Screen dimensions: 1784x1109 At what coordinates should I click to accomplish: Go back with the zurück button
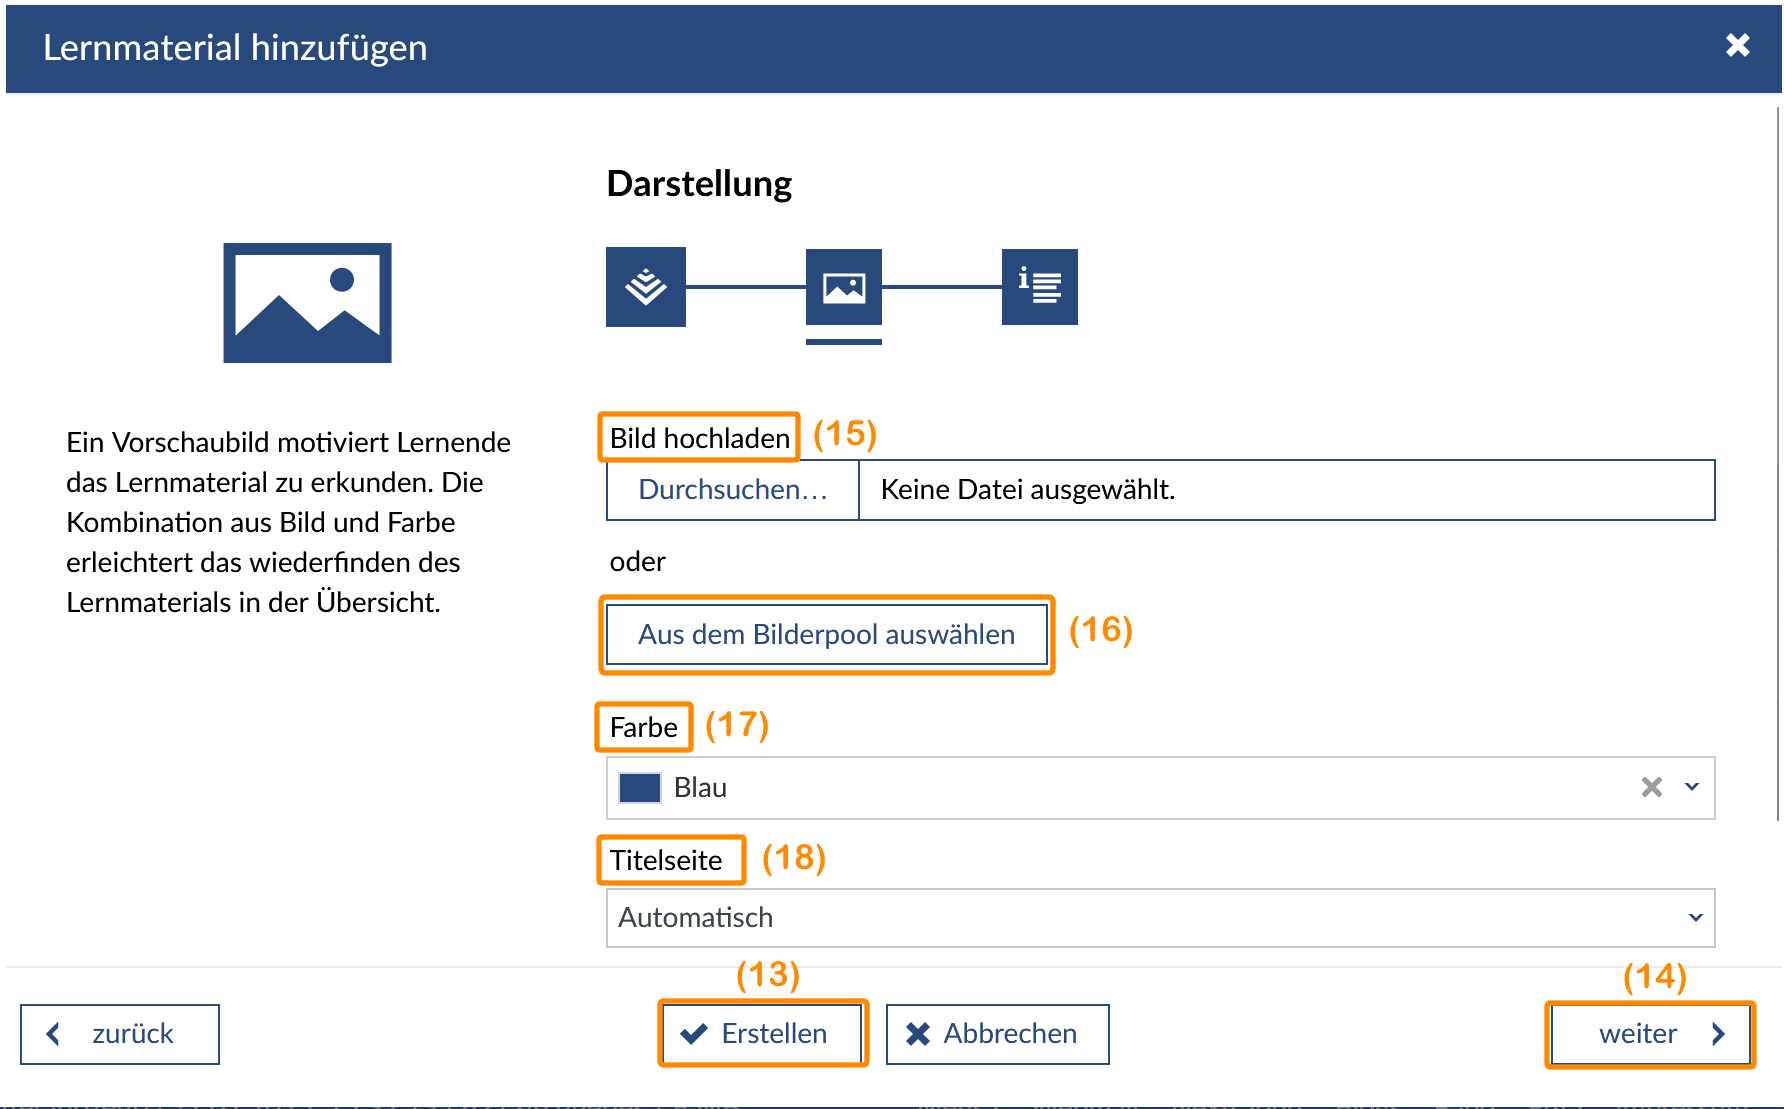coord(119,1033)
